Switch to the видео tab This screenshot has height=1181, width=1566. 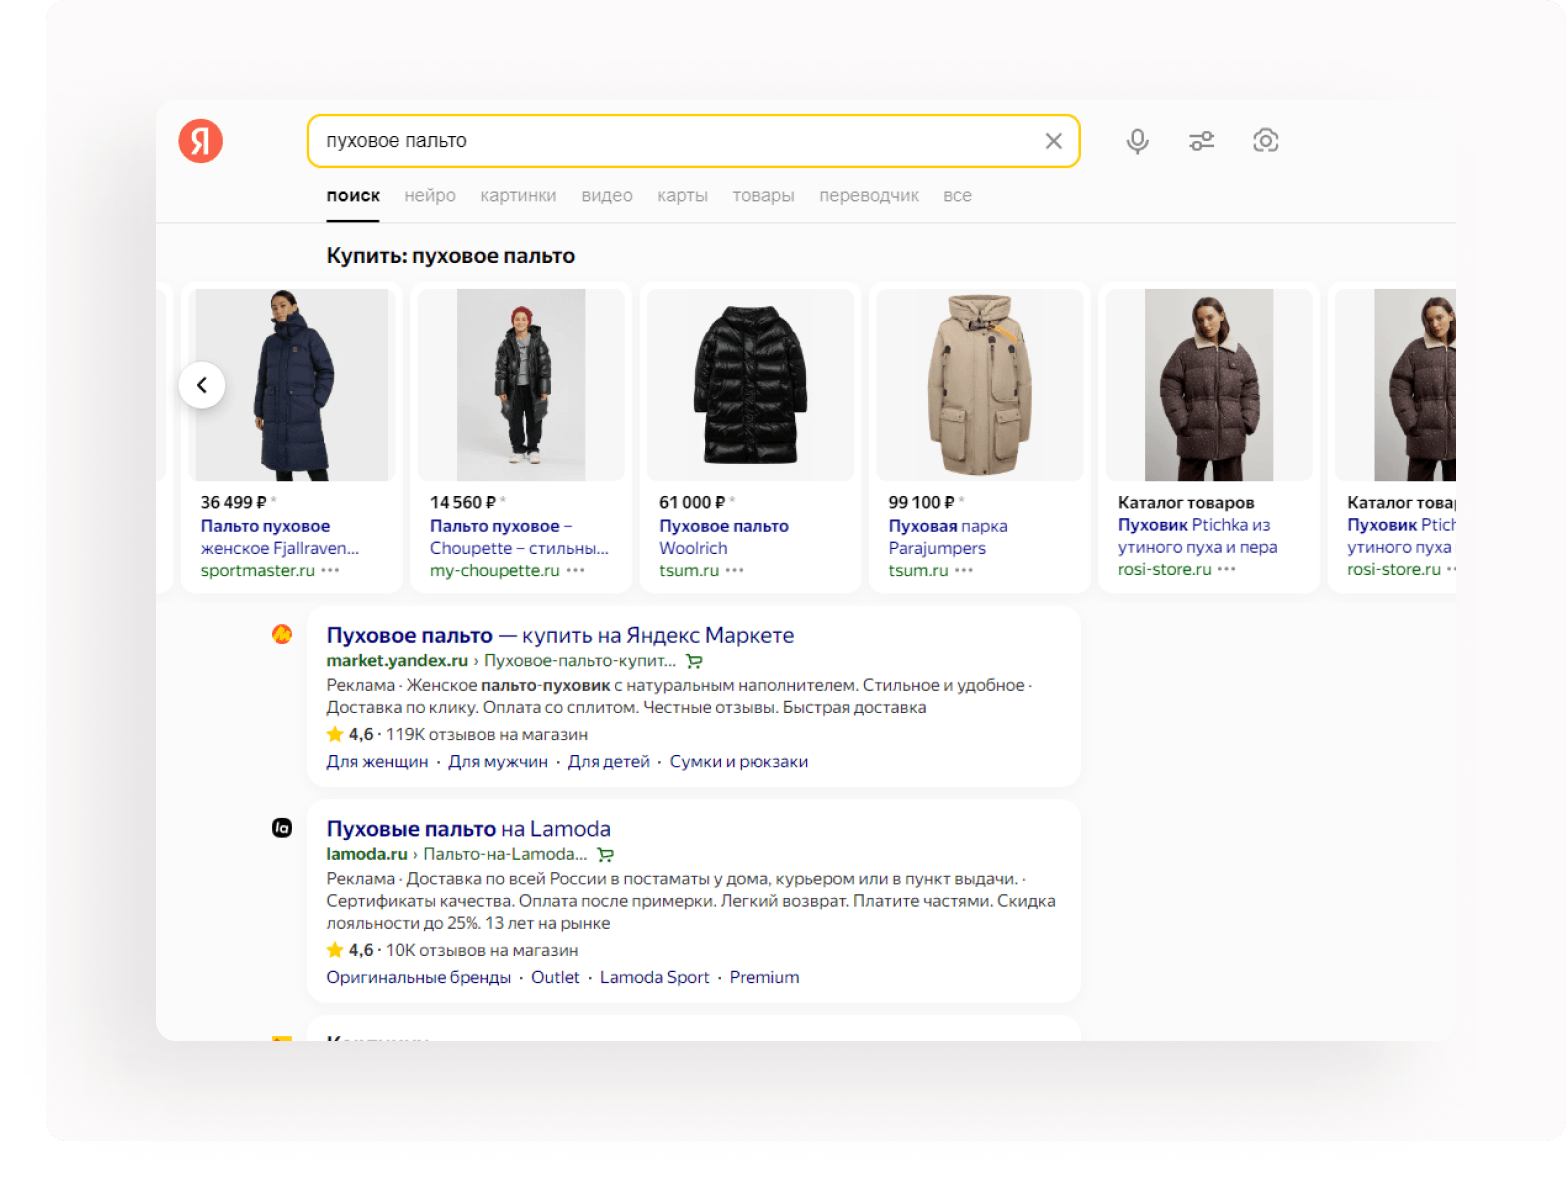click(x=607, y=196)
